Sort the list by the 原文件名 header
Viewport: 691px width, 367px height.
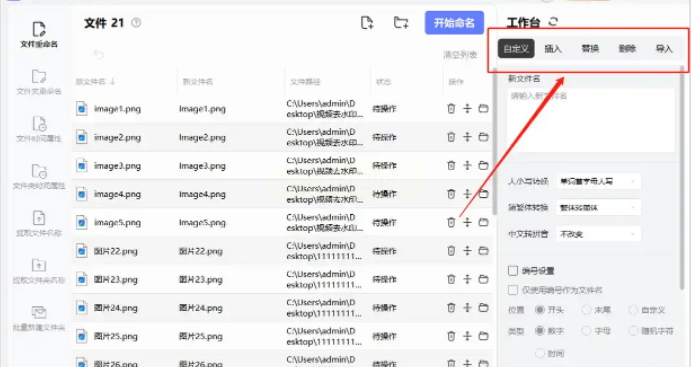[x=95, y=82]
